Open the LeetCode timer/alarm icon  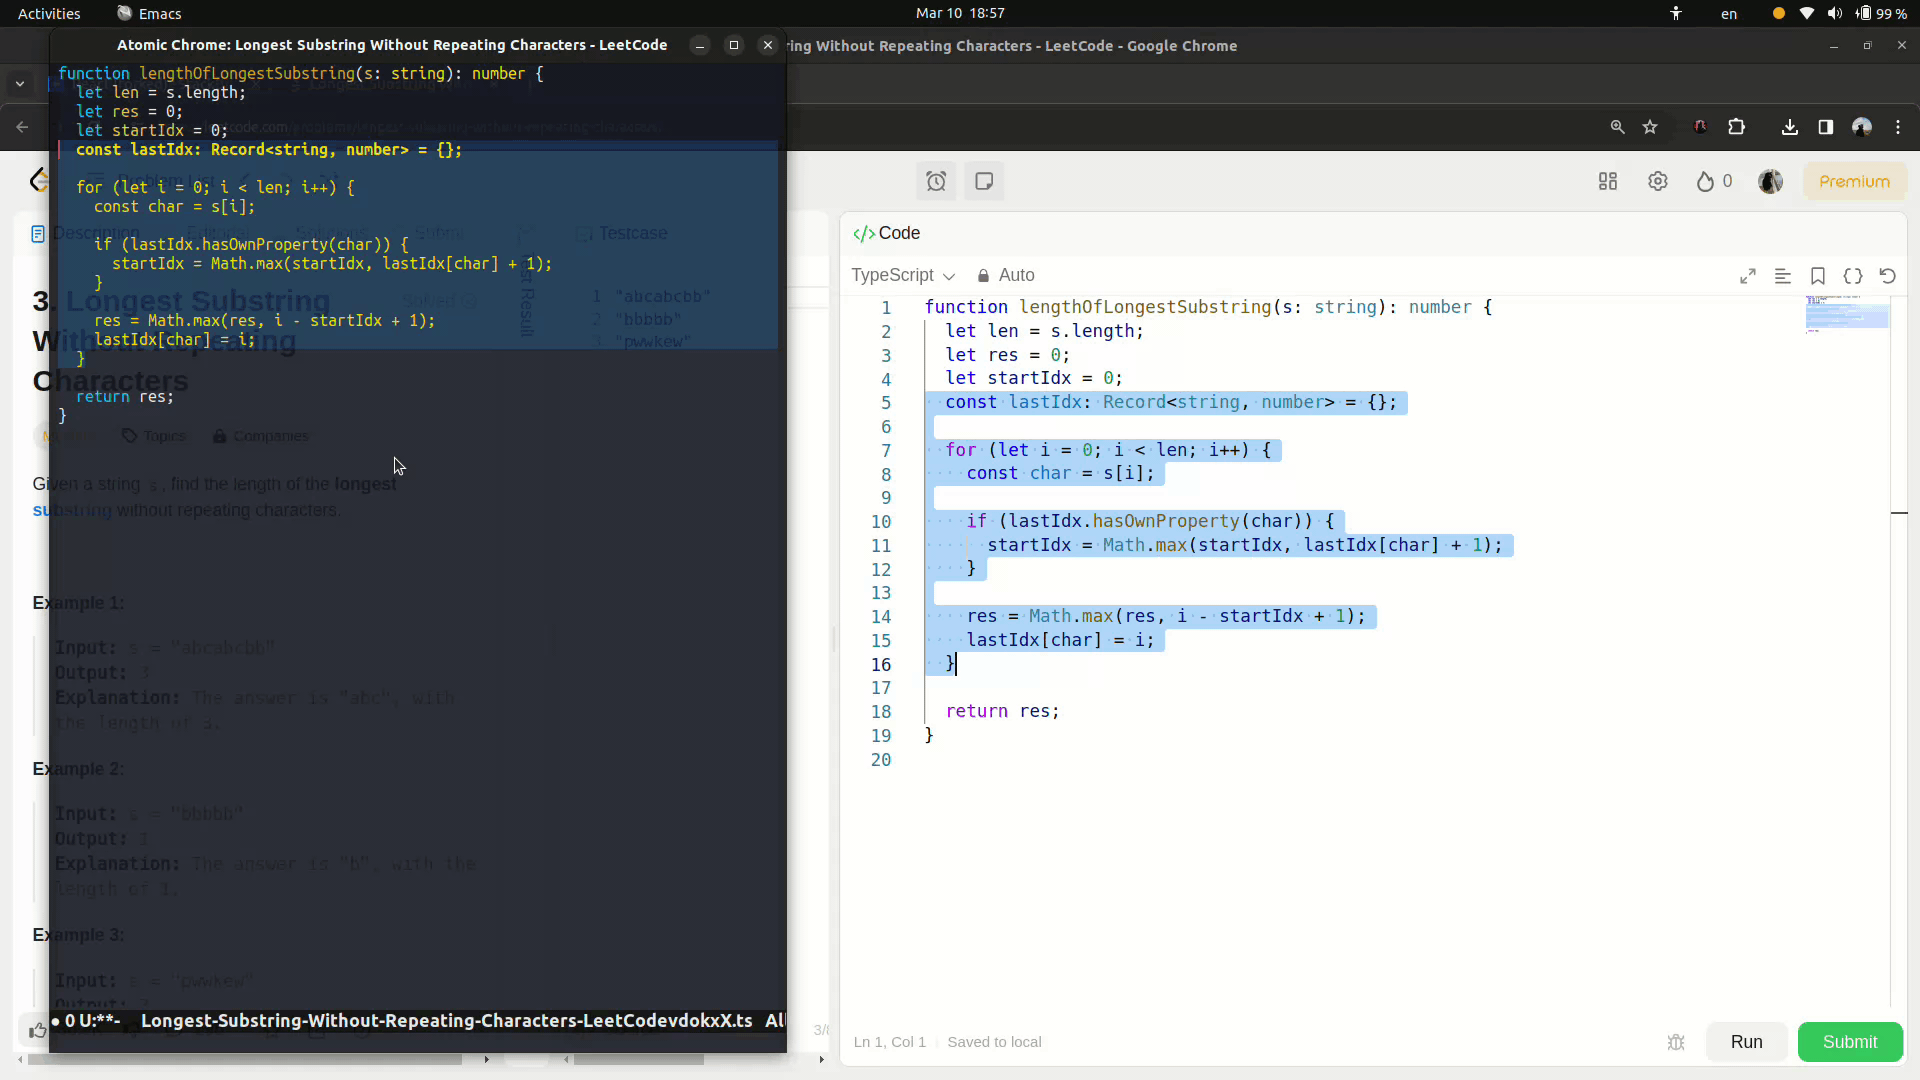tap(936, 181)
